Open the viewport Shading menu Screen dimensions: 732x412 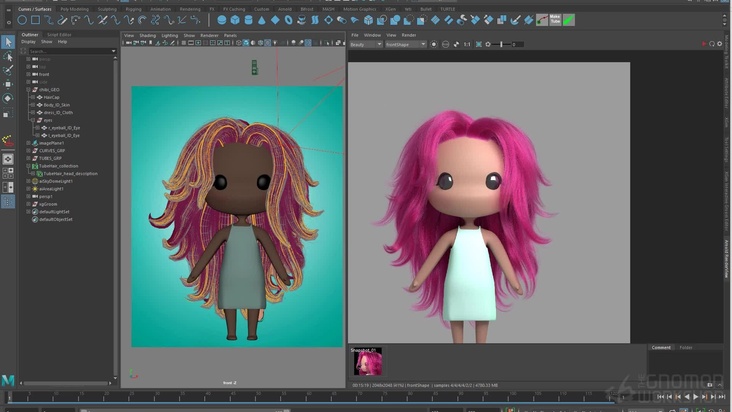coord(147,35)
